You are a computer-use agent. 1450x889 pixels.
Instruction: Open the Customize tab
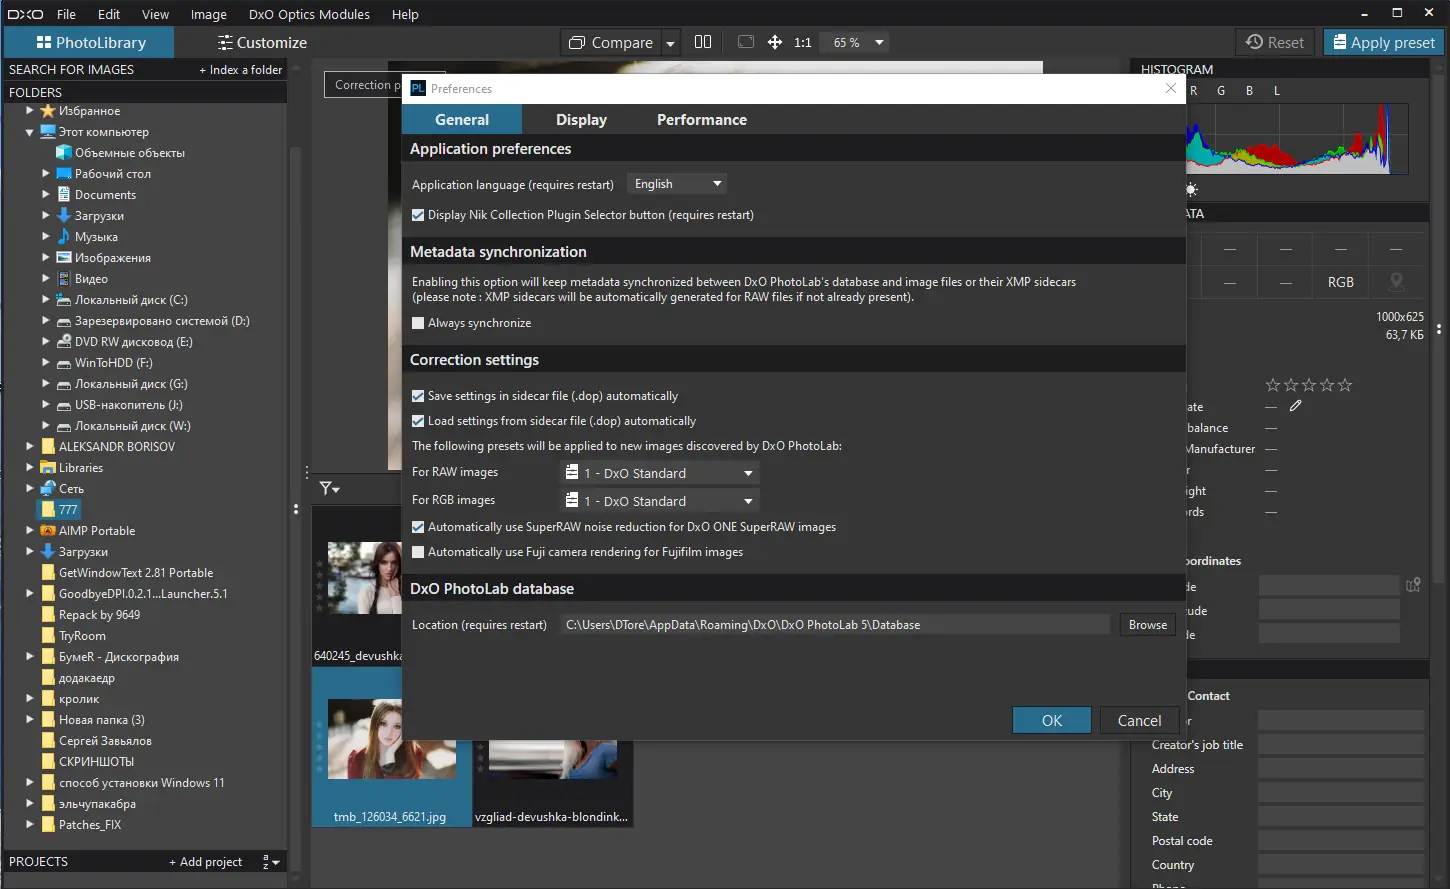[262, 43]
